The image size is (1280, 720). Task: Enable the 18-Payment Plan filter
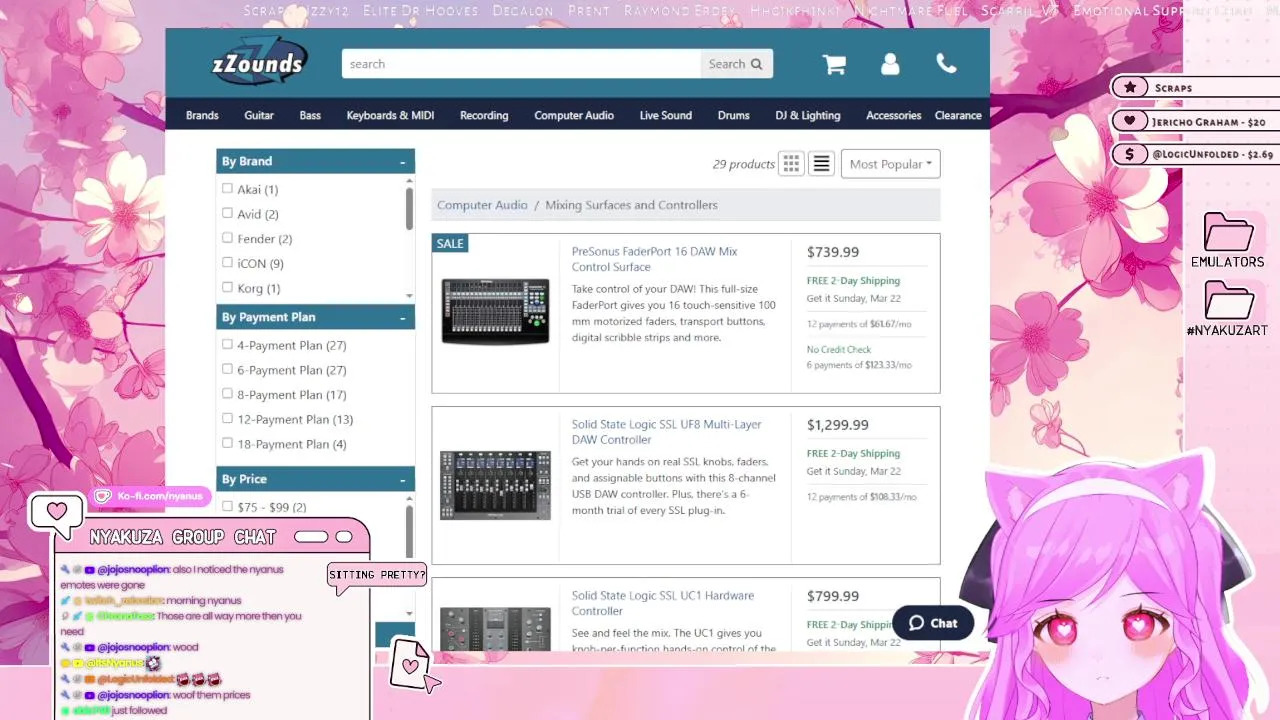tap(227, 443)
